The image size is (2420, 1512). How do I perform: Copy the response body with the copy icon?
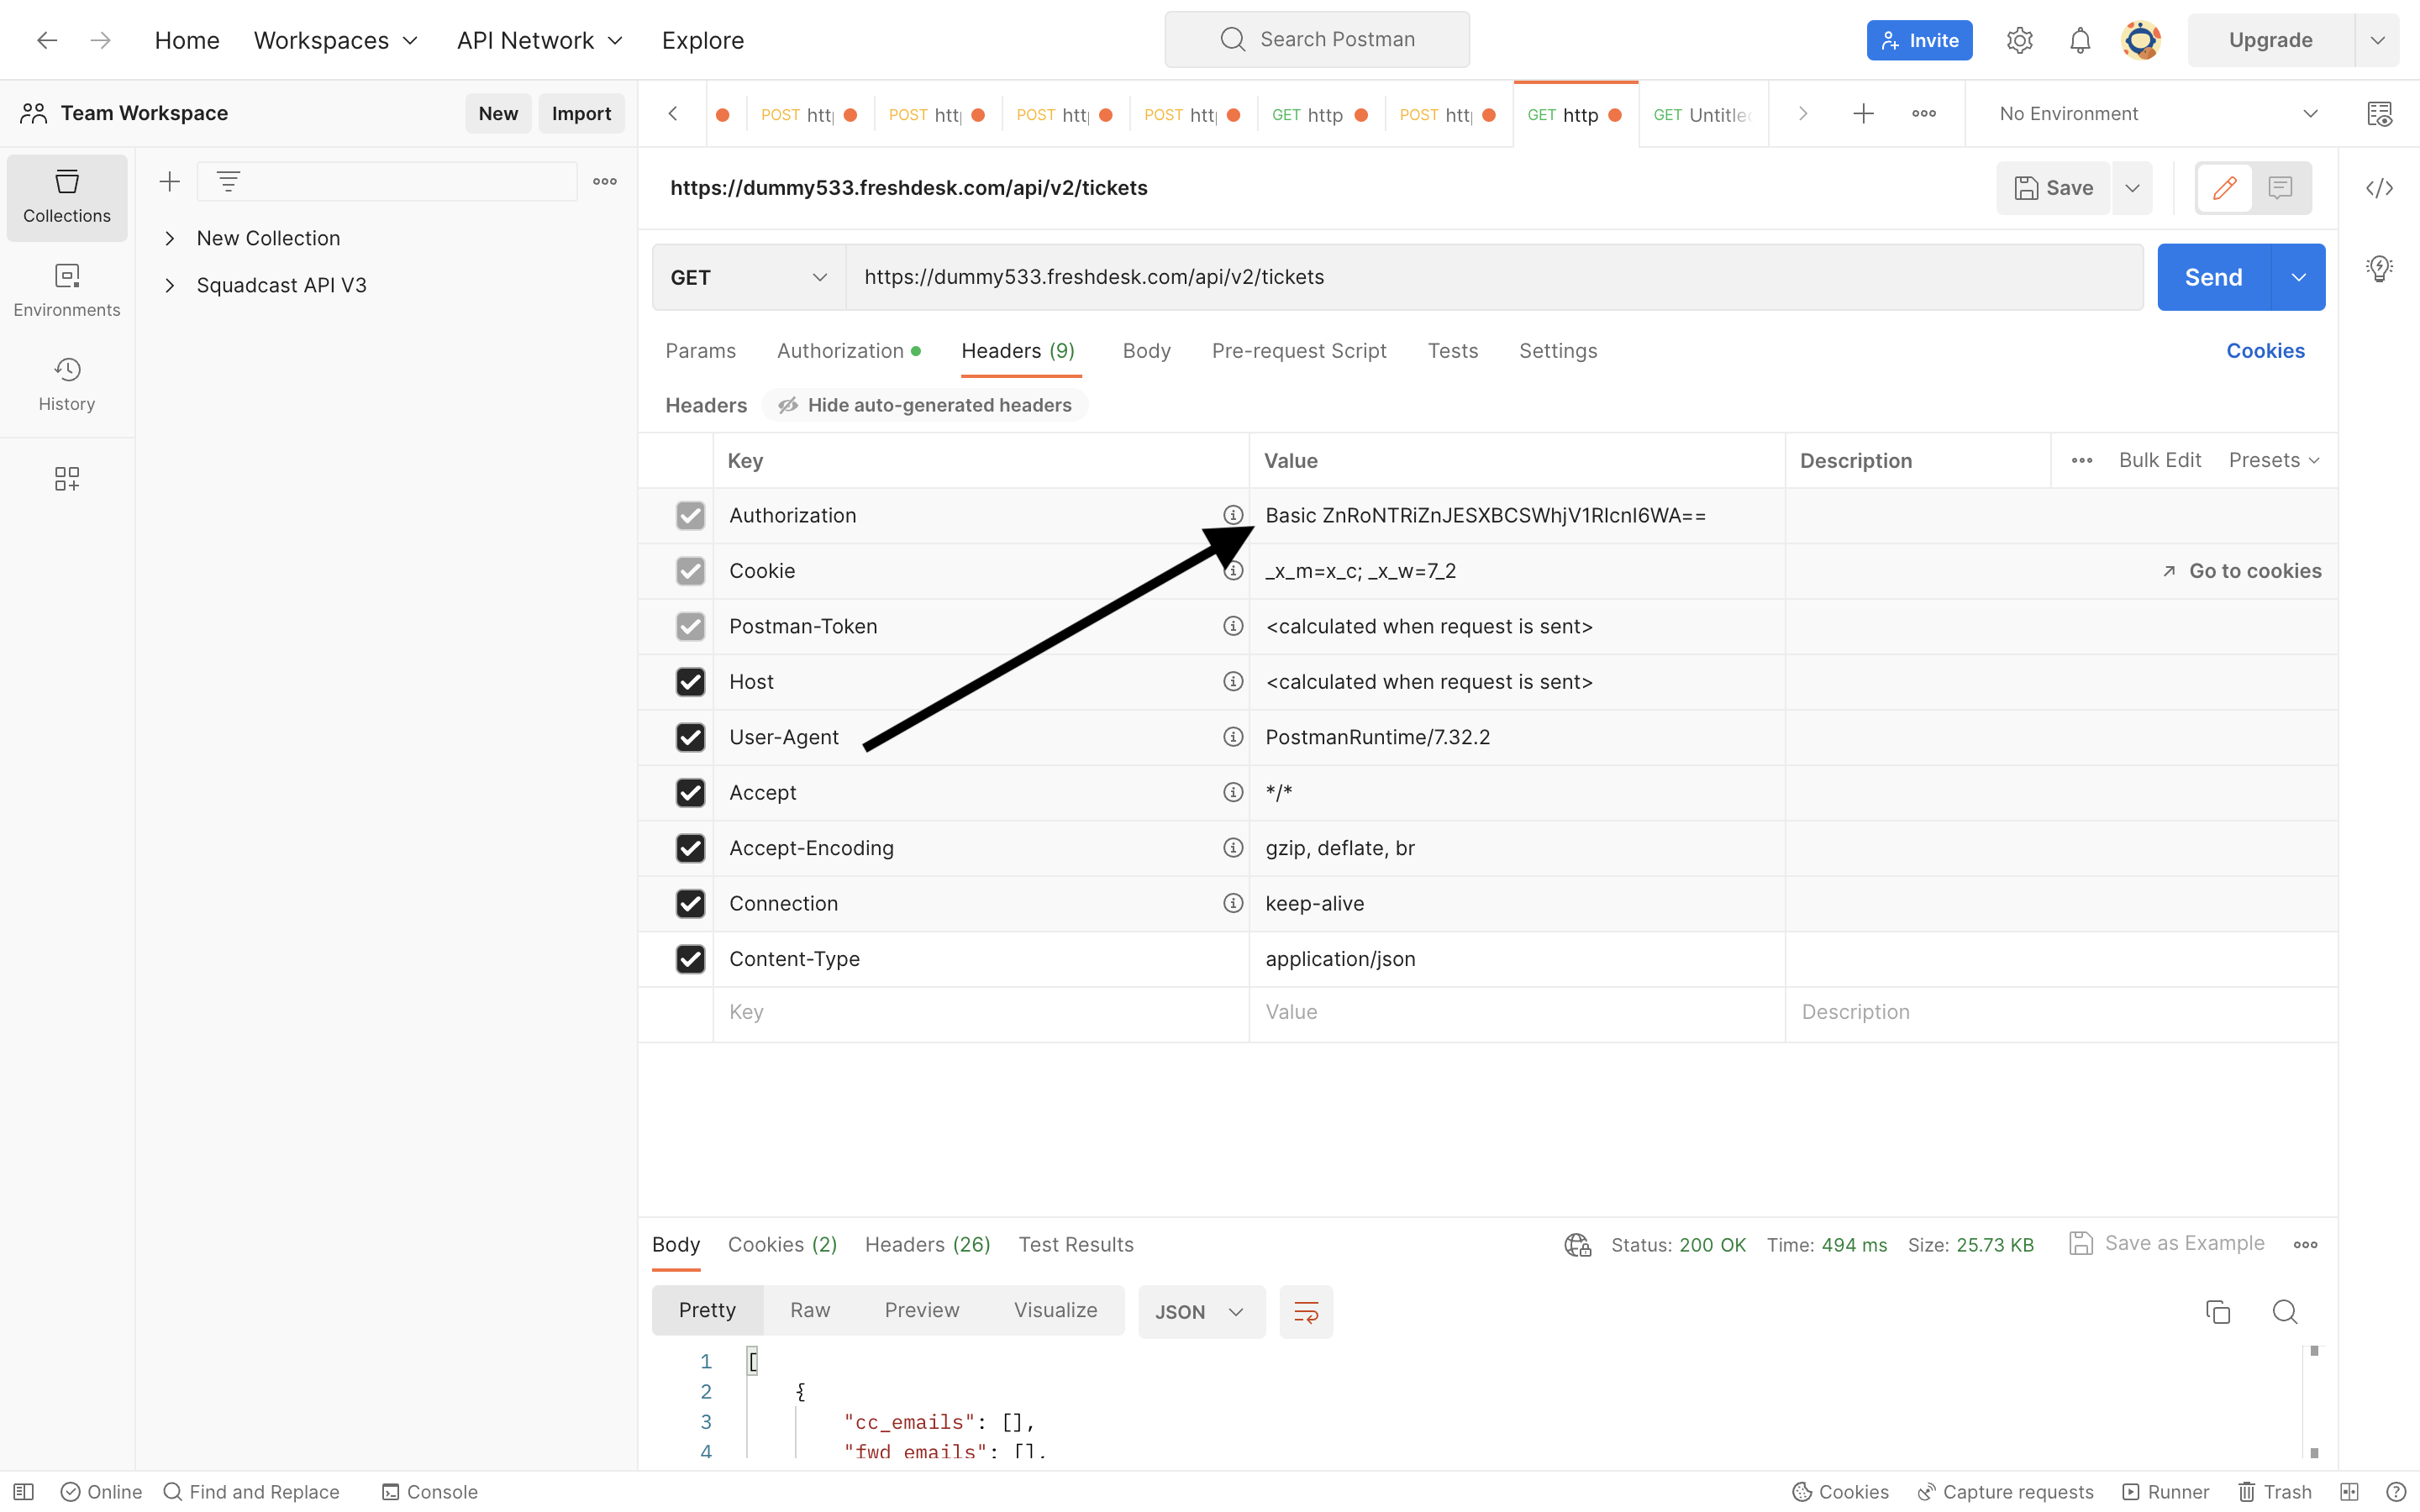[x=2217, y=1311]
